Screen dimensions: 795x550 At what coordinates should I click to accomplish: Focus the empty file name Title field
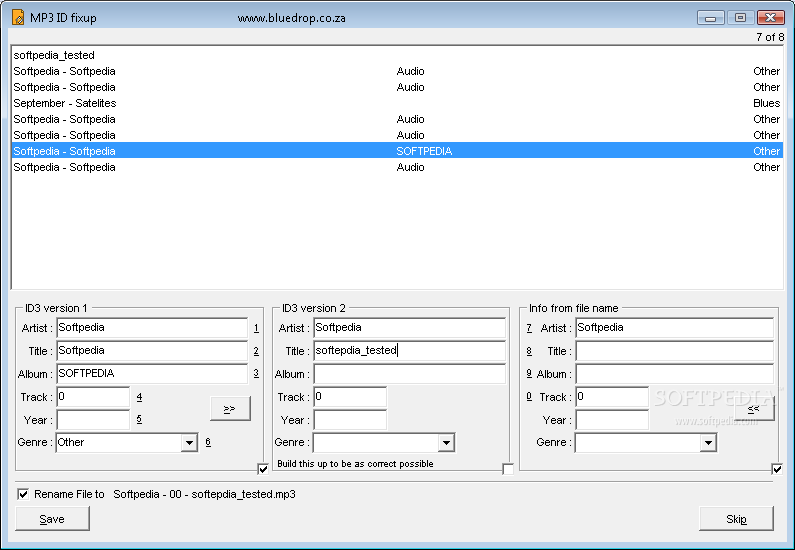point(674,351)
